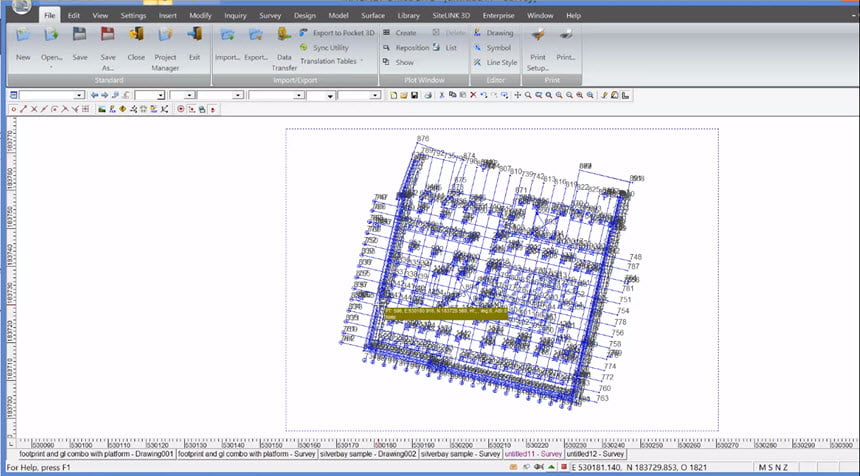Select the red line draw tool
The width and height of the screenshot is (860, 476).
point(24,110)
